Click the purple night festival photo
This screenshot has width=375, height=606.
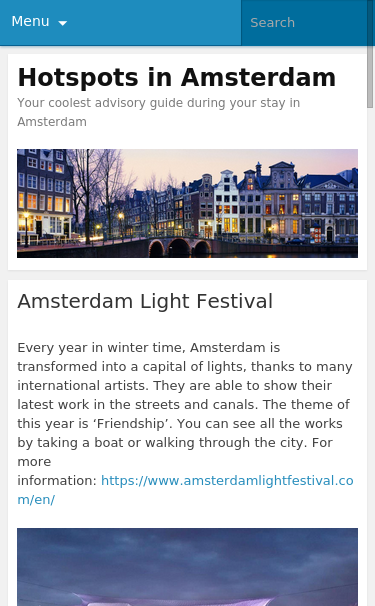(x=188, y=567)
